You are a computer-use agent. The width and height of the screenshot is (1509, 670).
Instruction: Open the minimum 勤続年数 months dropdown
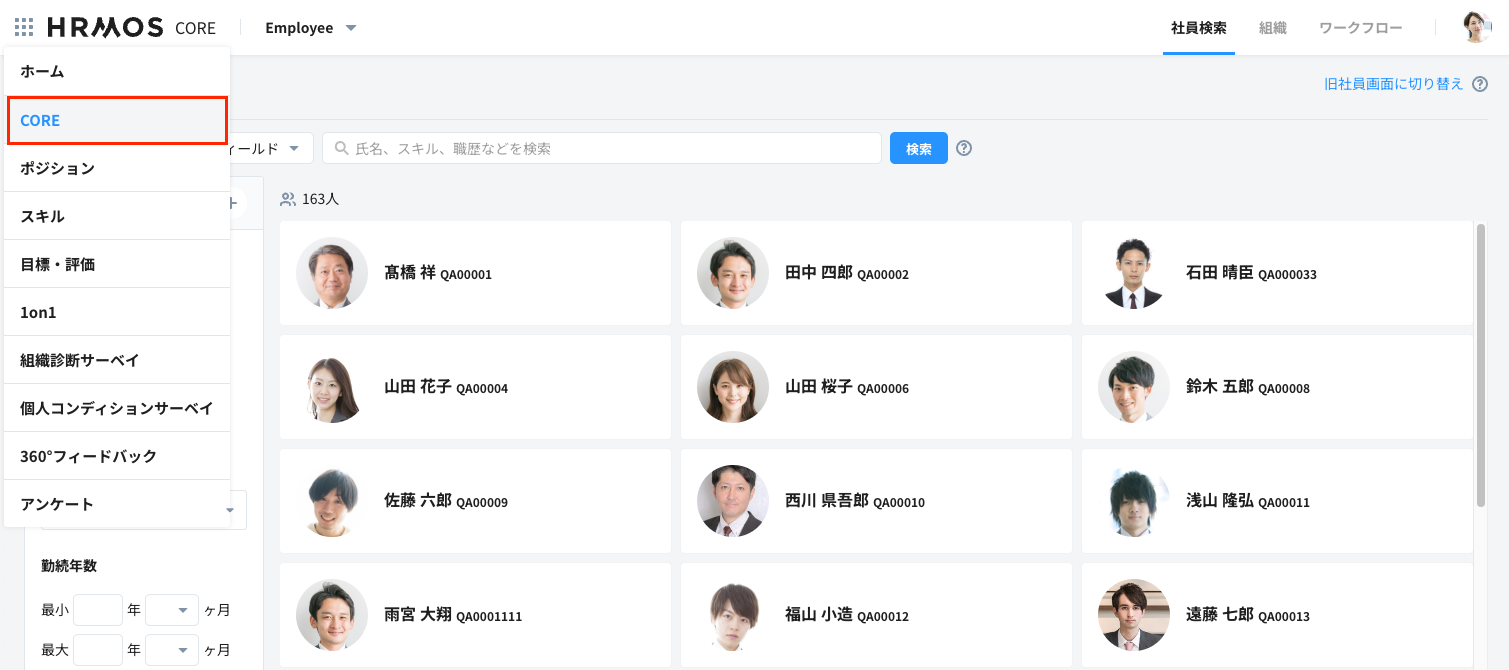pos(172,609)
